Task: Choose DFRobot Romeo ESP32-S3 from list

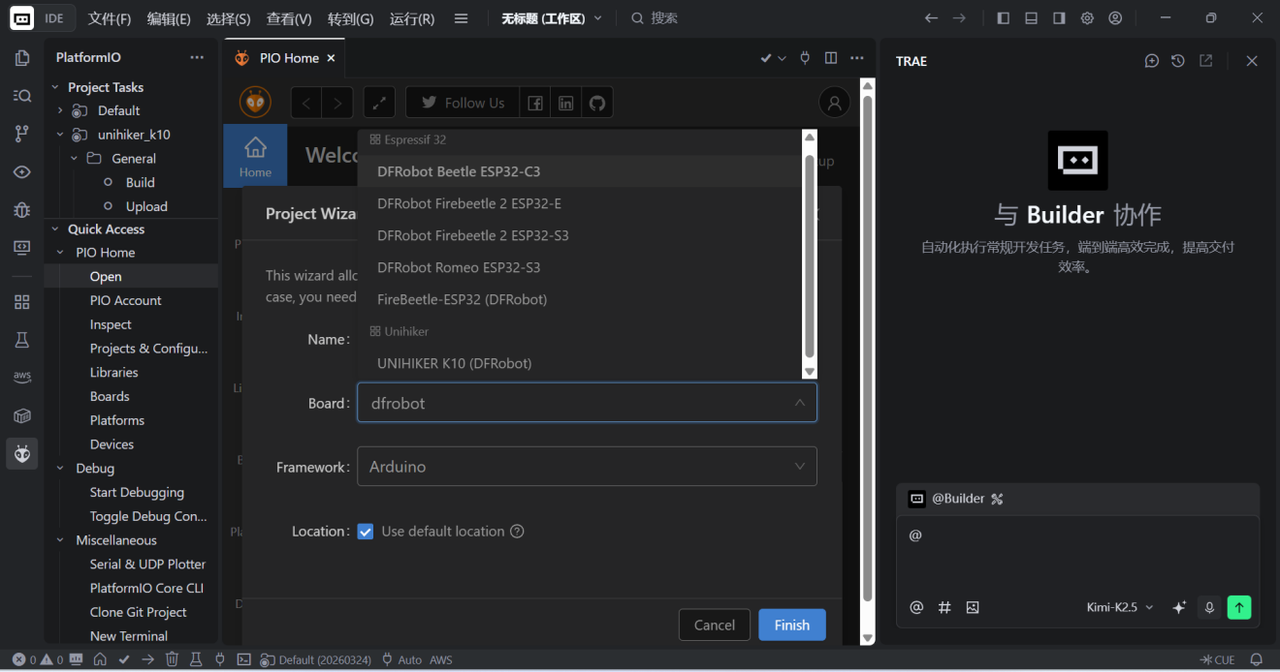Action: (581, 268)
